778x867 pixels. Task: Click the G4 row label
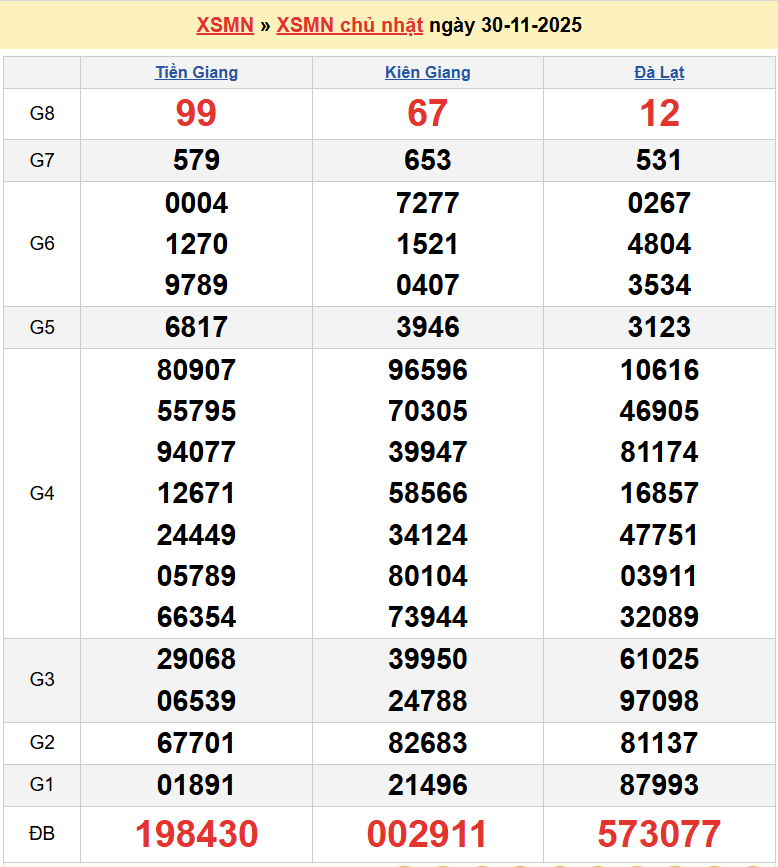point(42,493)
